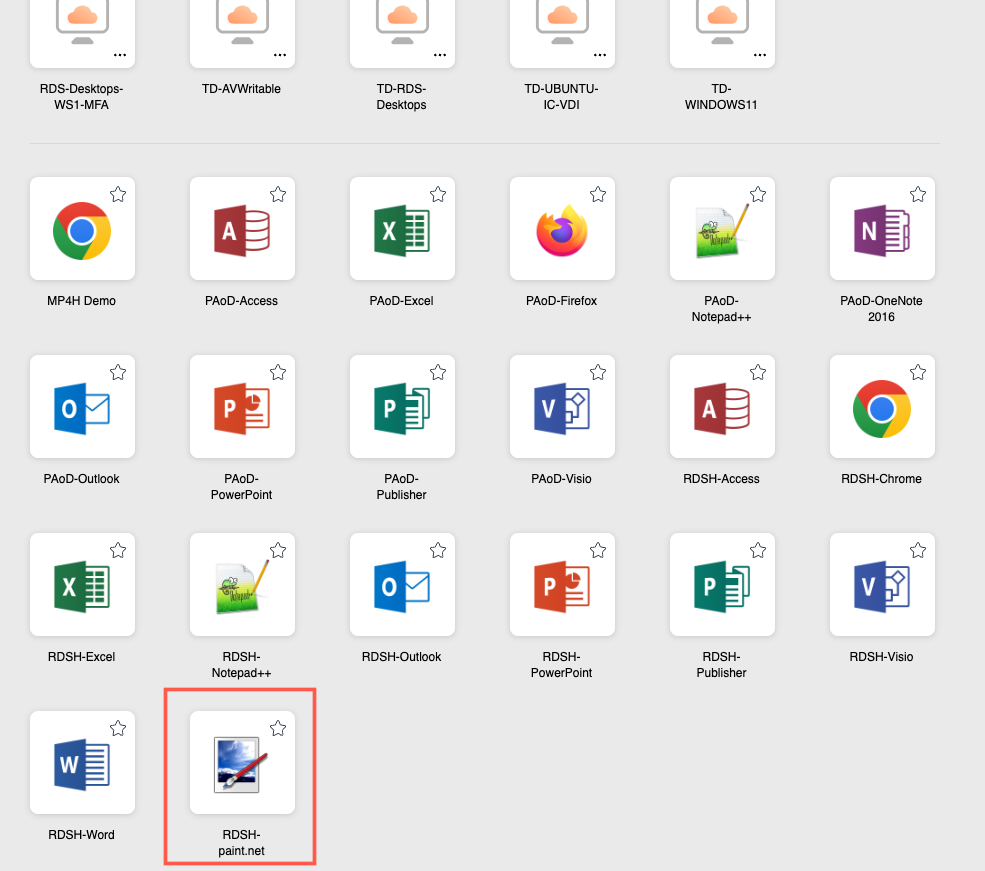Toggle favorite star on PAoD-Access

click(278, 194)
